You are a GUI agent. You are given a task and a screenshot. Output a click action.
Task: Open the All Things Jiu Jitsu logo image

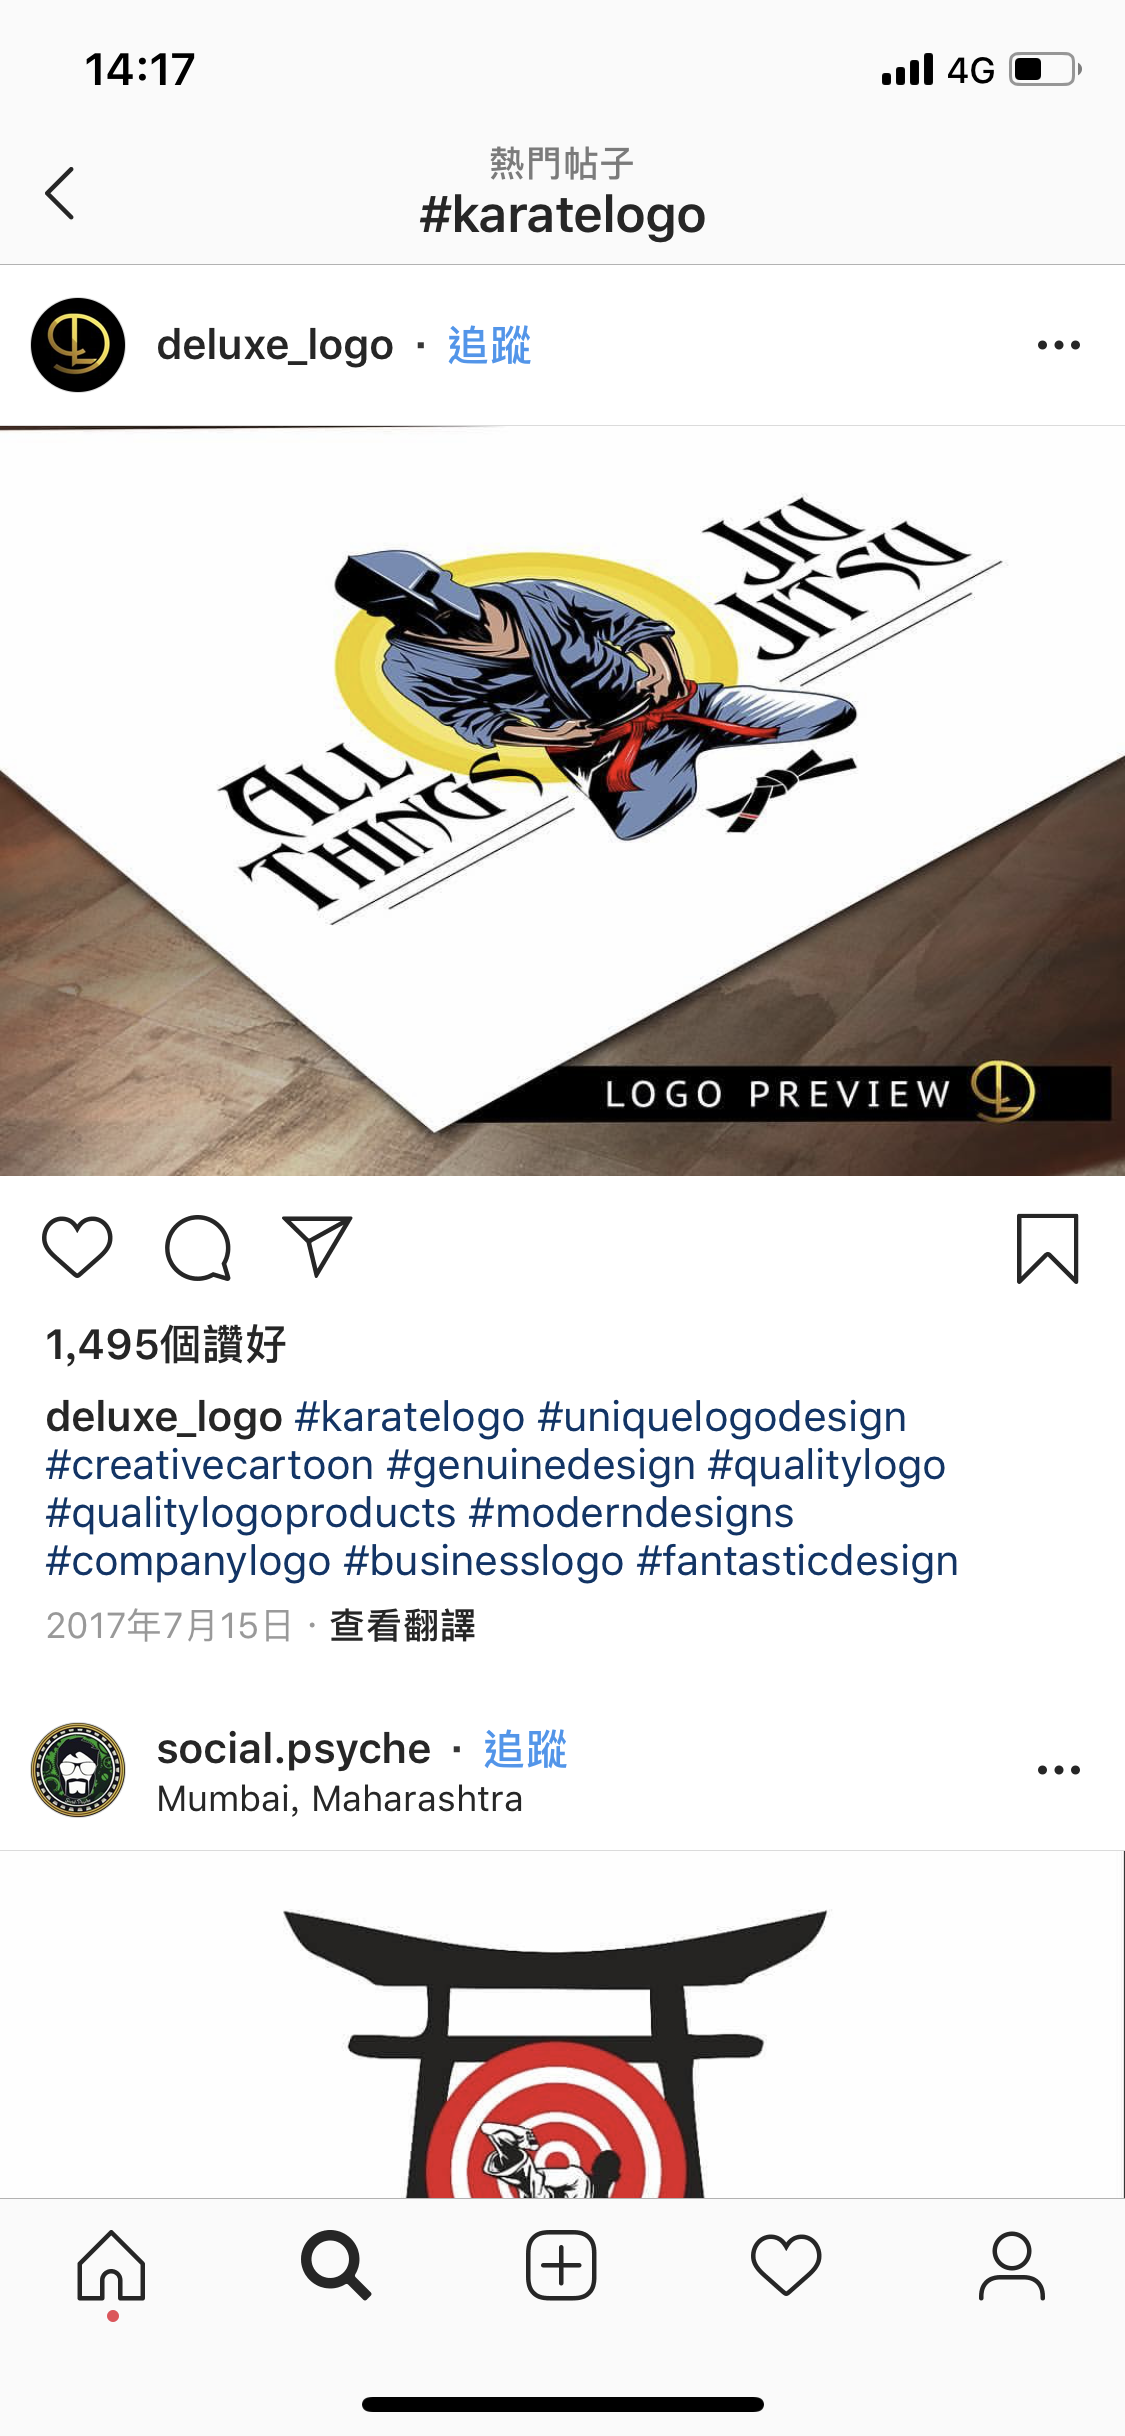point(562,801)
